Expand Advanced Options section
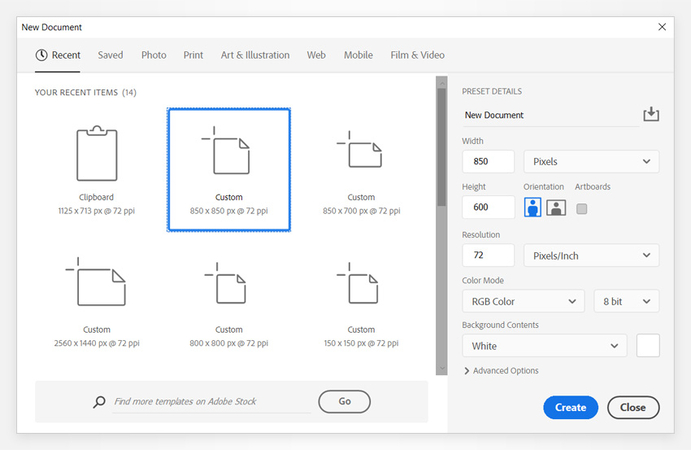Viewport: 691px width, 450px height. point(501,371)
